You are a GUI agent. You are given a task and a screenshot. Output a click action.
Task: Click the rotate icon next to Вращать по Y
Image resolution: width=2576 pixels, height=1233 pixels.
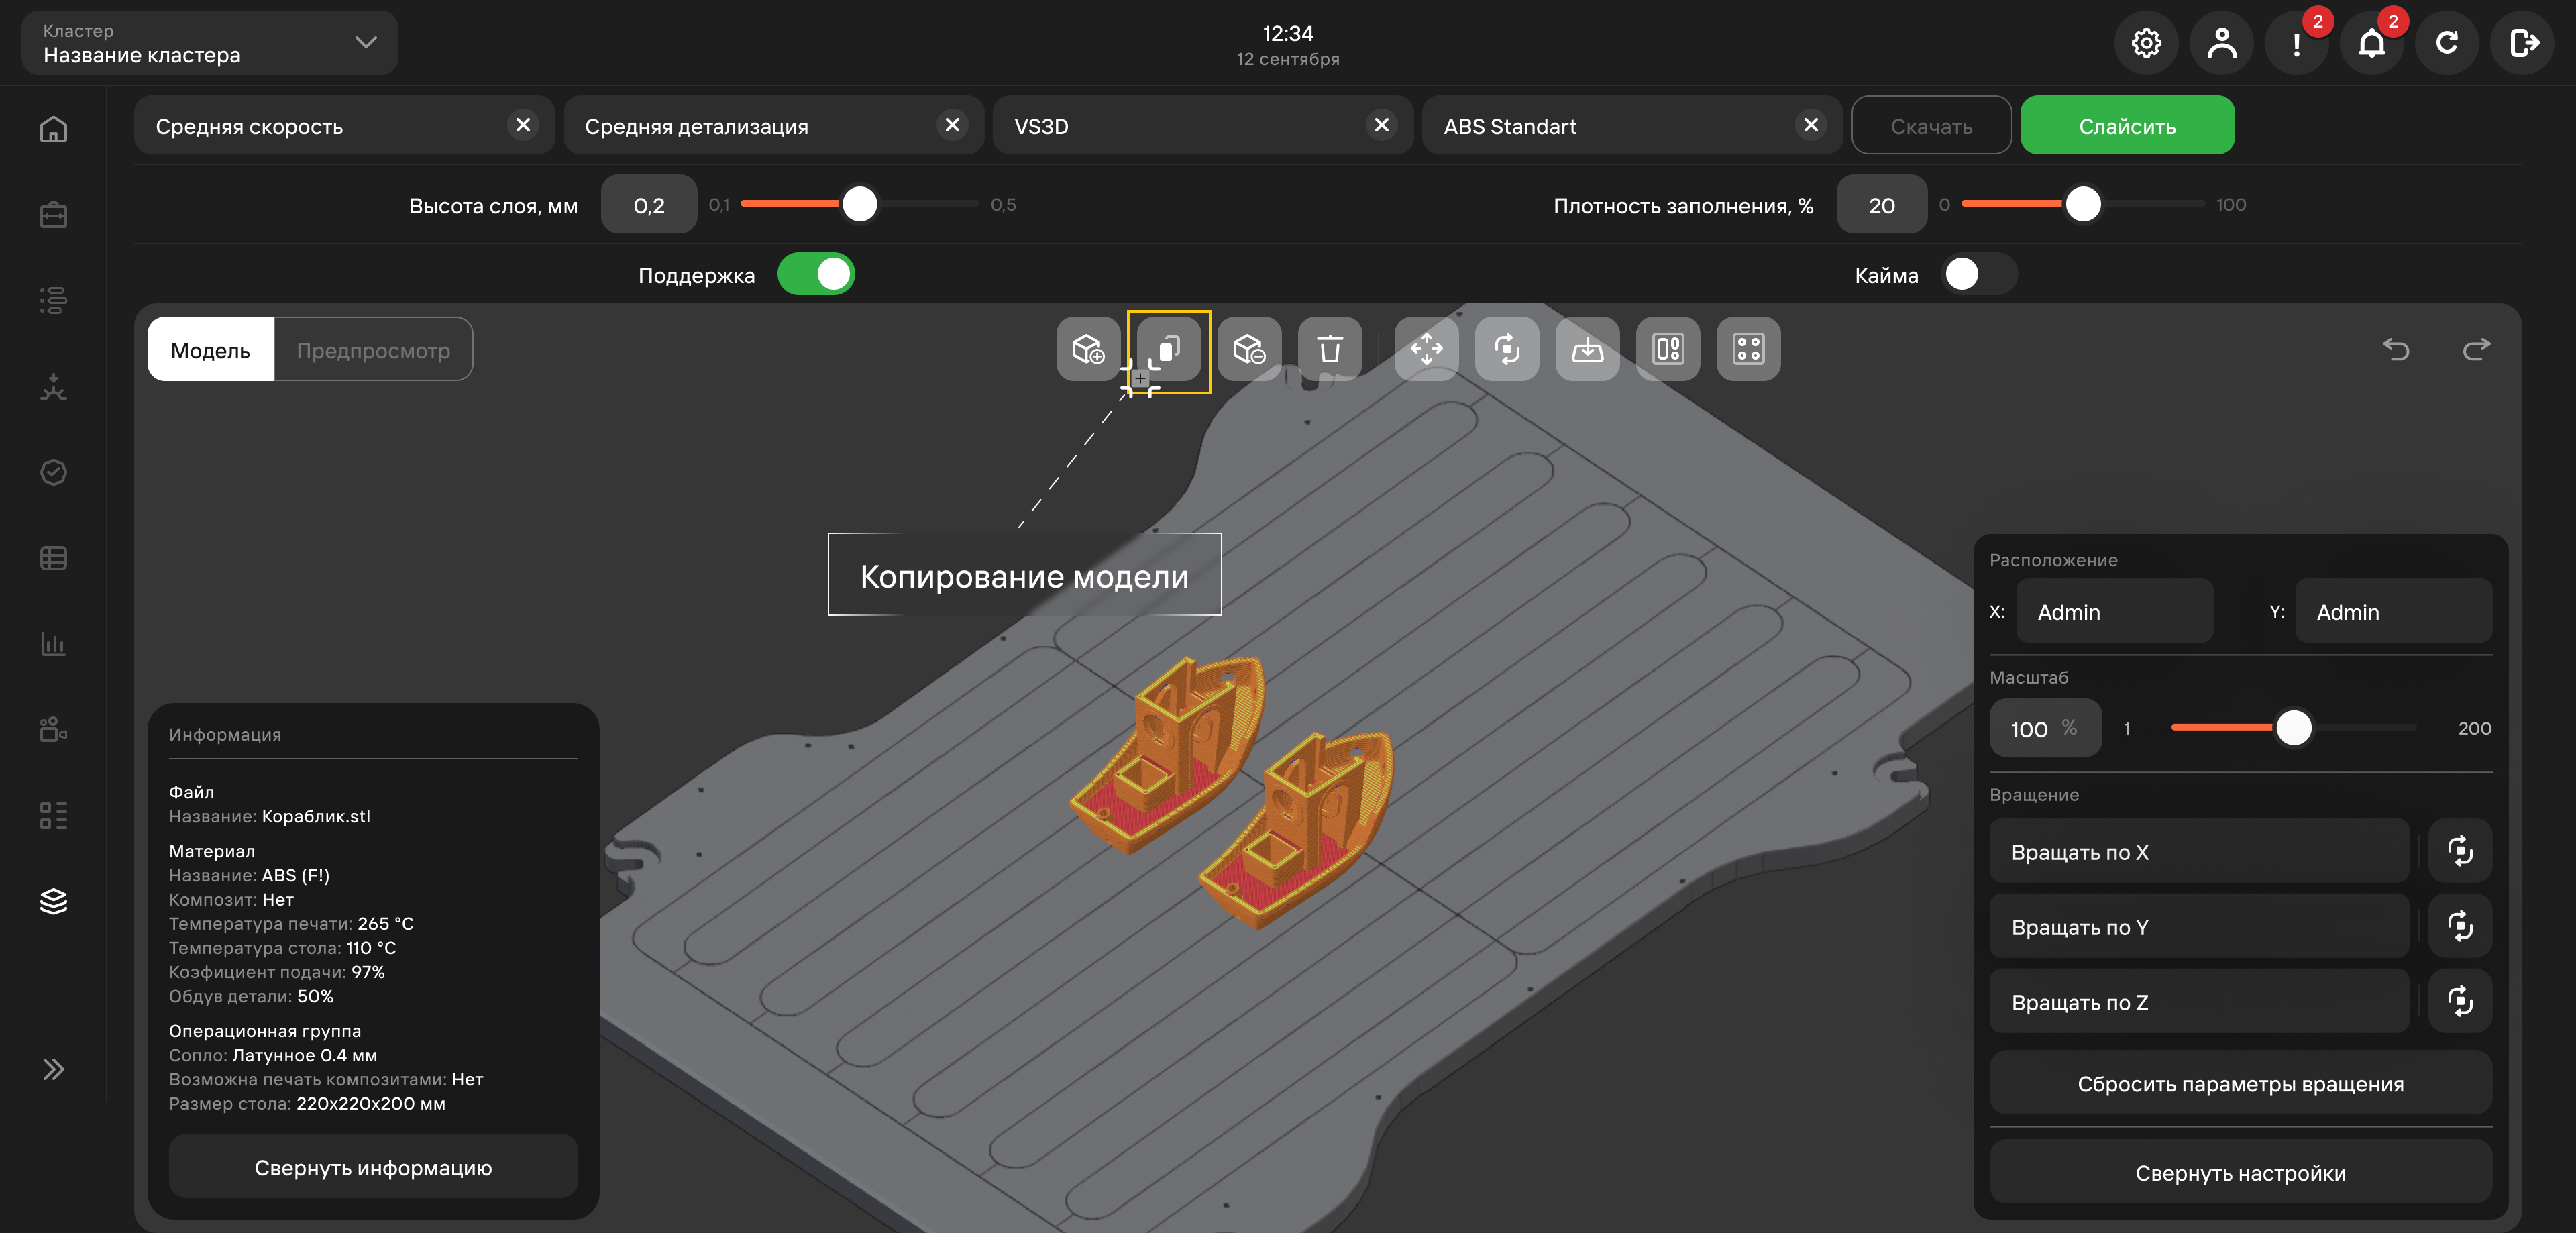tap(2459, 926)
